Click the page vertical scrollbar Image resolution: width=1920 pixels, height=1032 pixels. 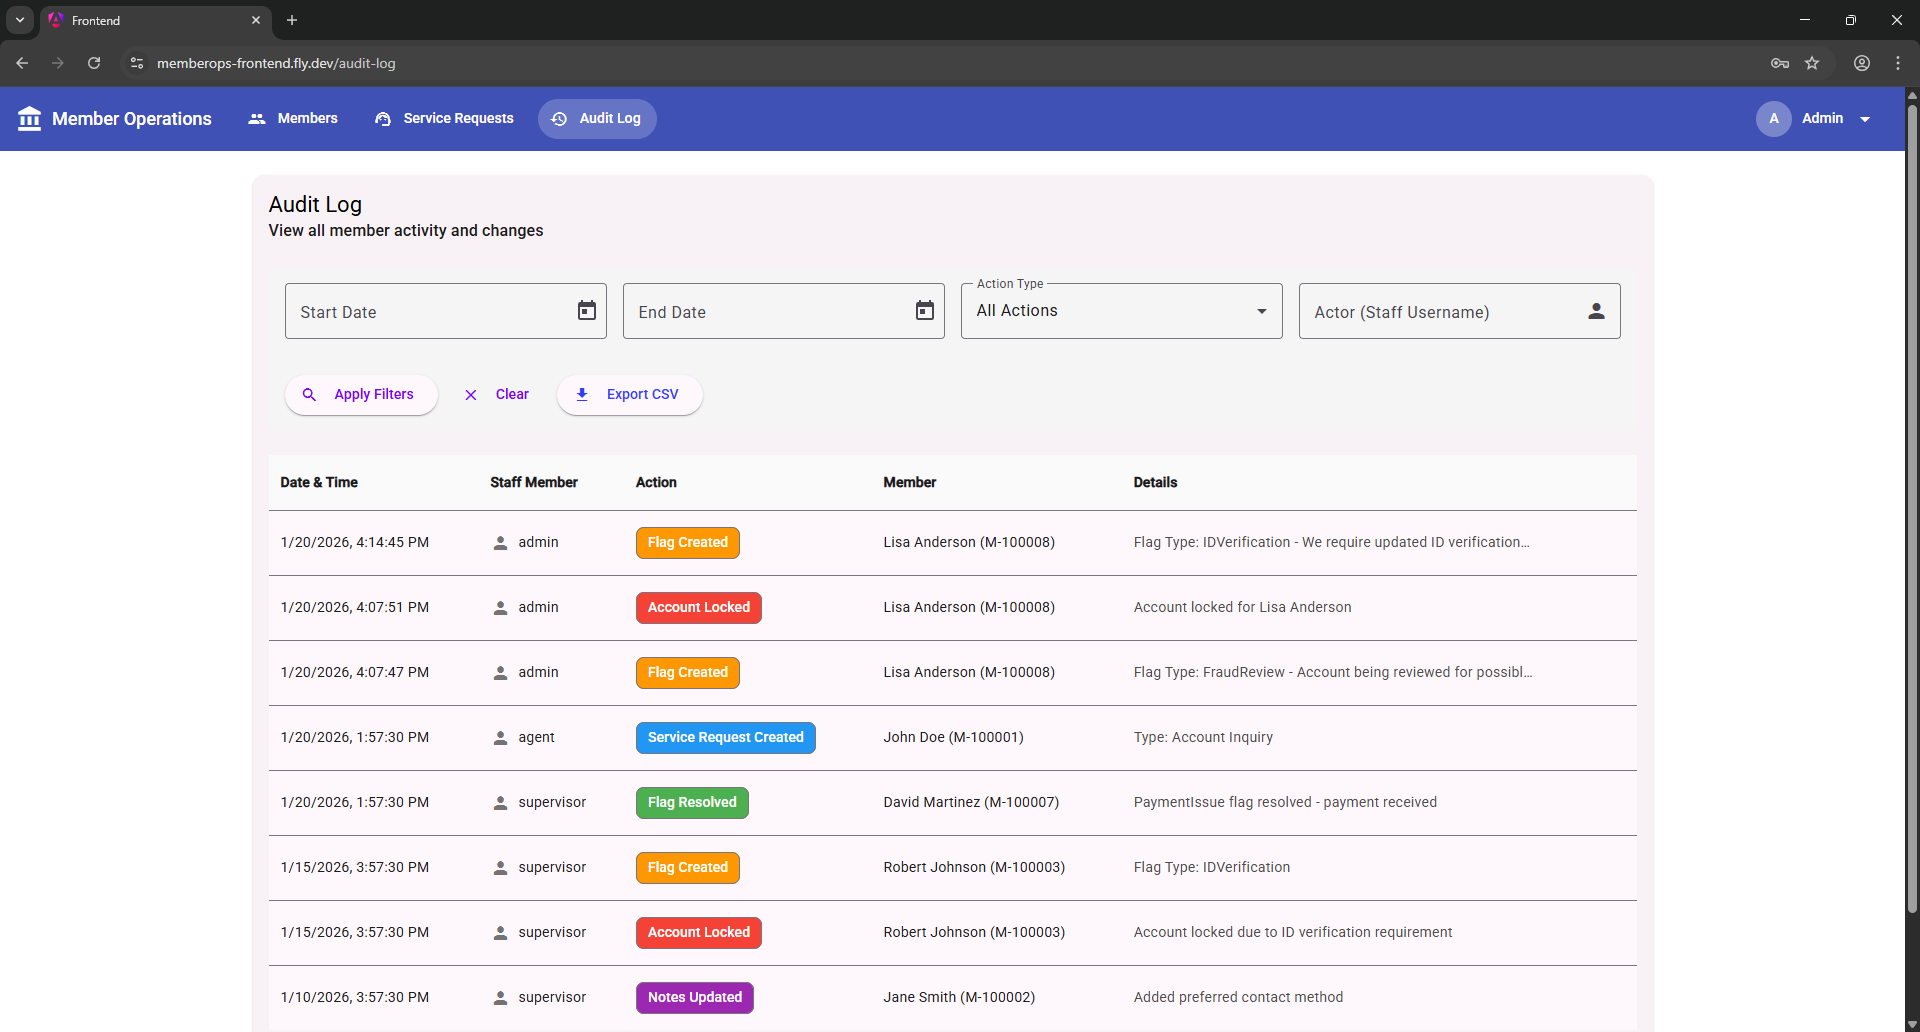point(1912,500)
